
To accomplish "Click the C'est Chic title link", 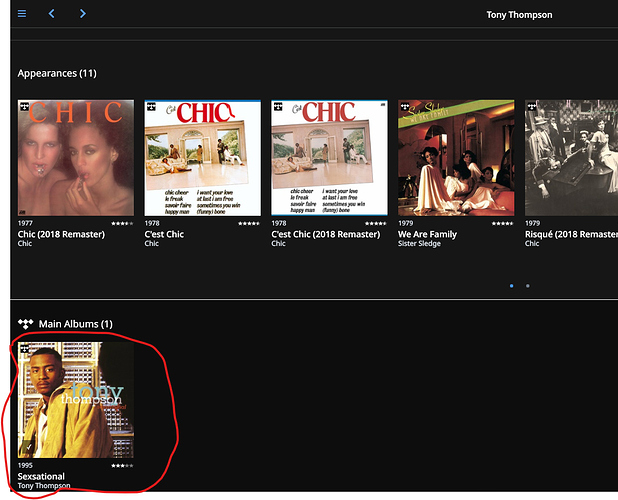I will 164,234.
